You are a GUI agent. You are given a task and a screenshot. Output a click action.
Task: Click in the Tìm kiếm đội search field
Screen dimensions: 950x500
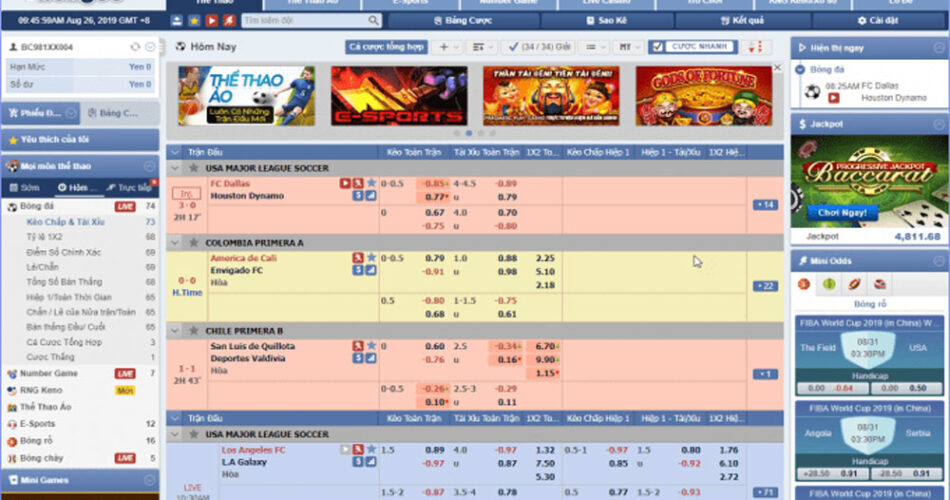point(300,20)
